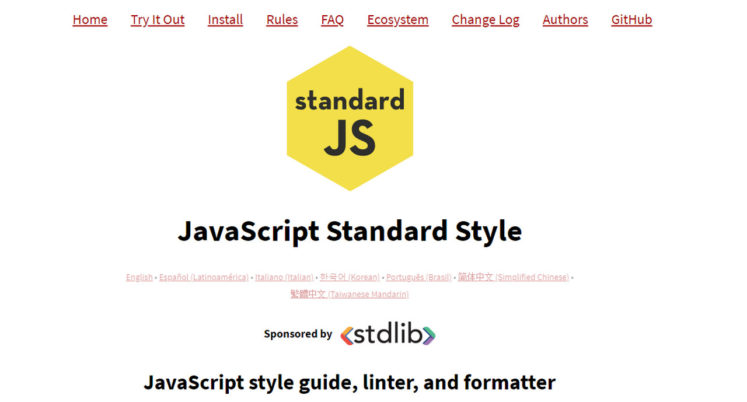
Task: Open the Try It Out page
Action: coord(157,20)
